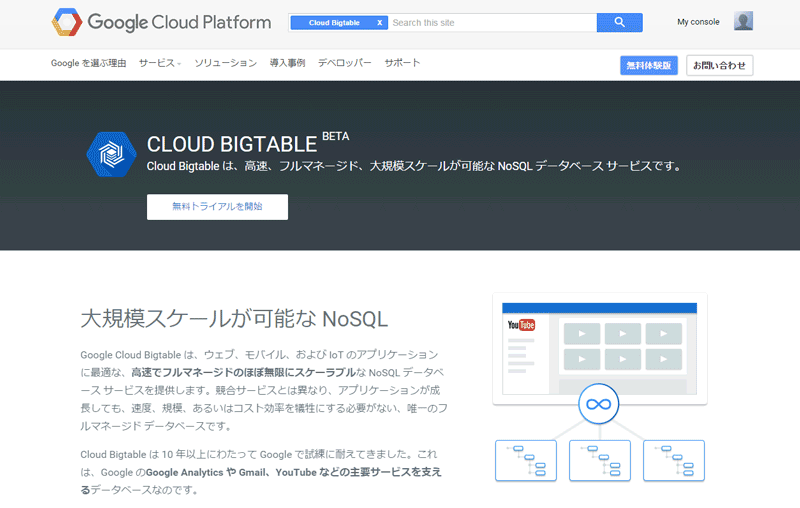800x508 pixels.
Task: Open the ソリューション menu item
Action: [226, 63]
